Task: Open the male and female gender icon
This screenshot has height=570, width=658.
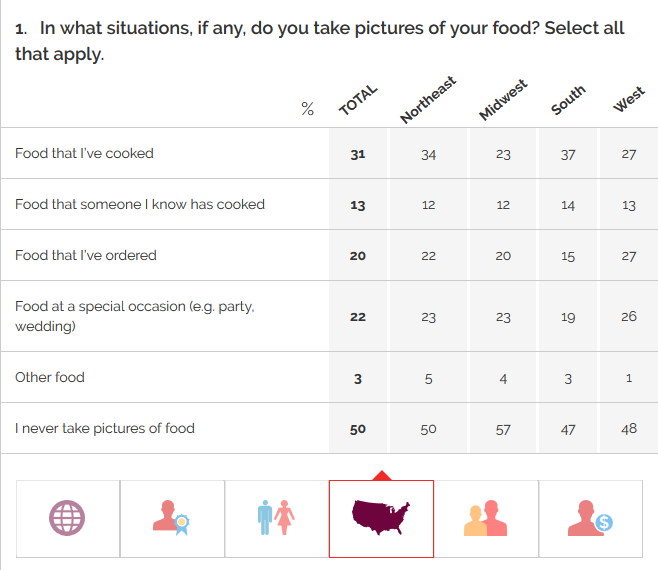Action: click(276, 518)
